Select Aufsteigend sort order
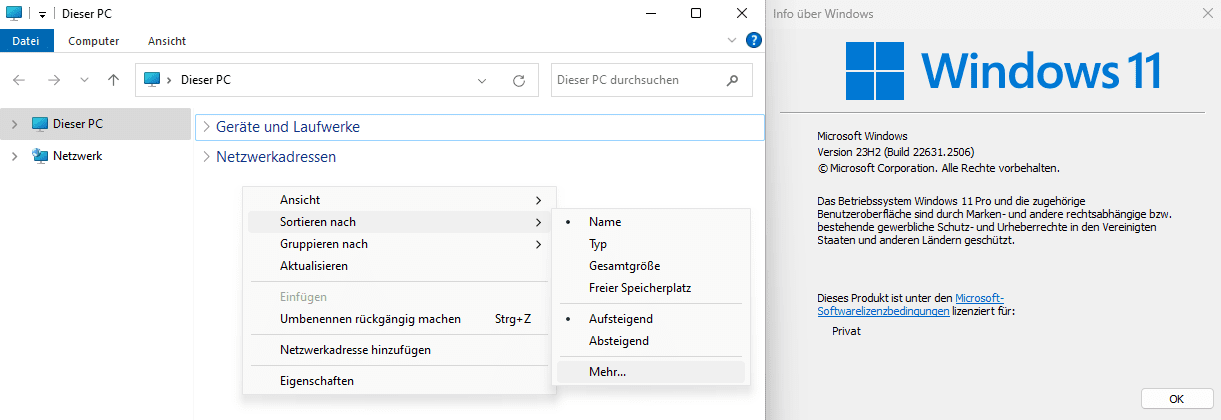The width and height of the screenshot is (1221, 420). click(650, 319)
